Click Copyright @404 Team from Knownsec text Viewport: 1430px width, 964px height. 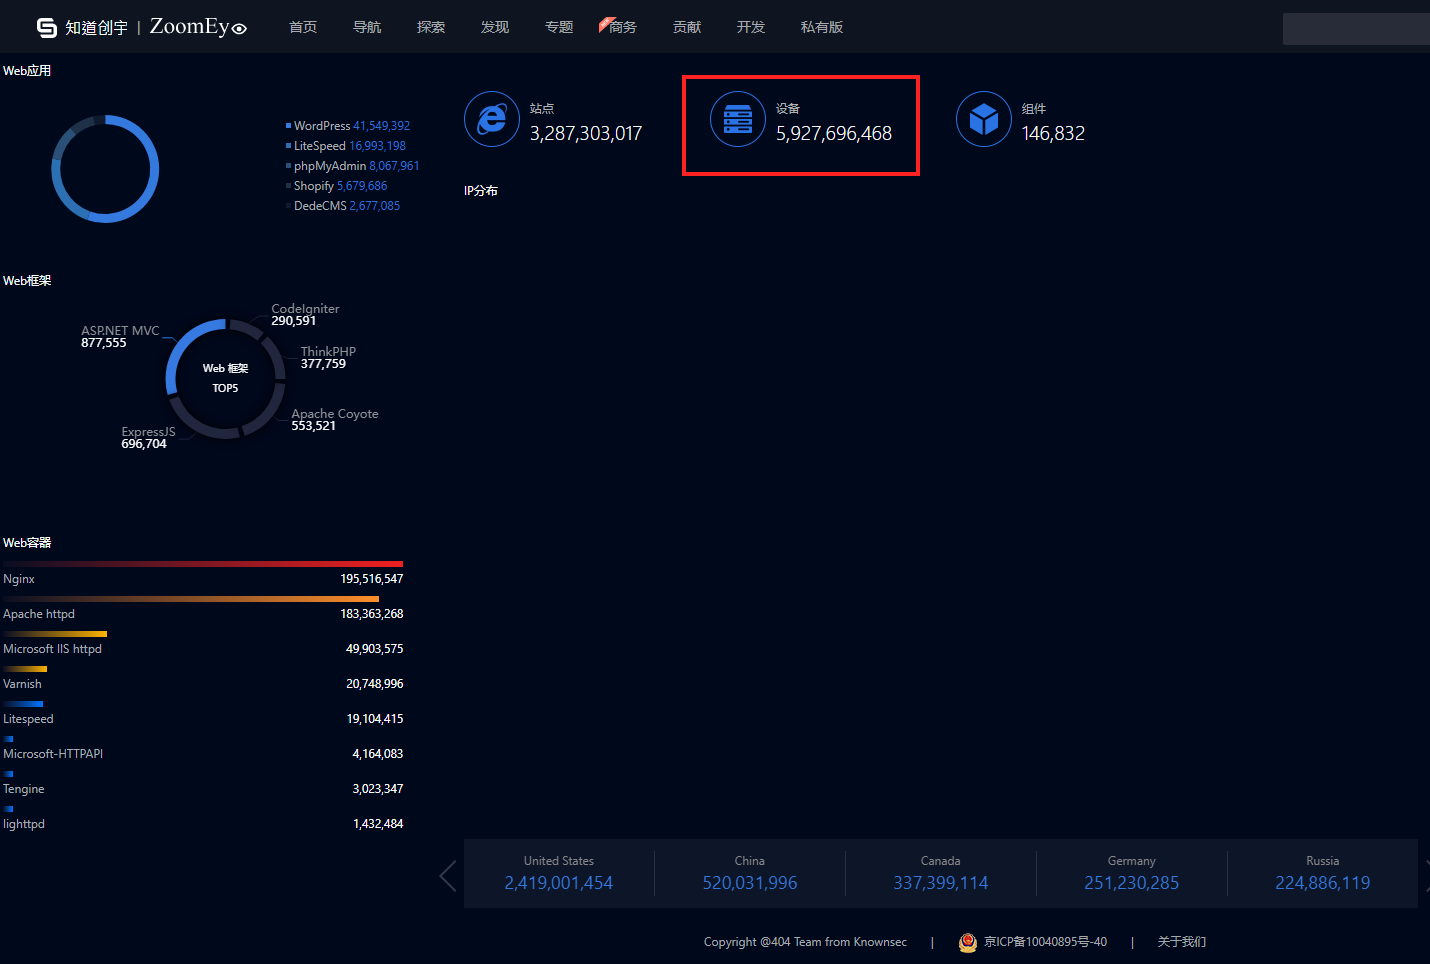tap(806, 942)
